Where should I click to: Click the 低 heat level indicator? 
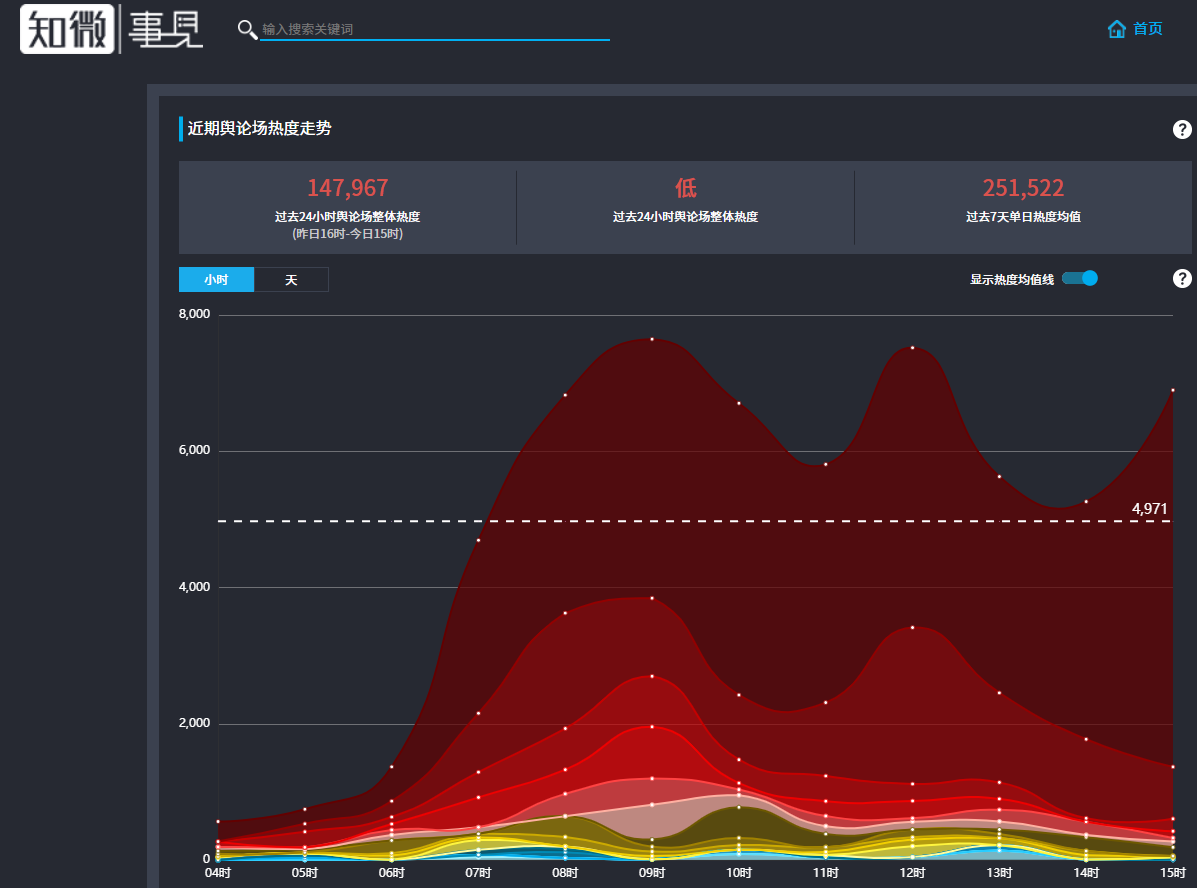click(x=685, y=188)
